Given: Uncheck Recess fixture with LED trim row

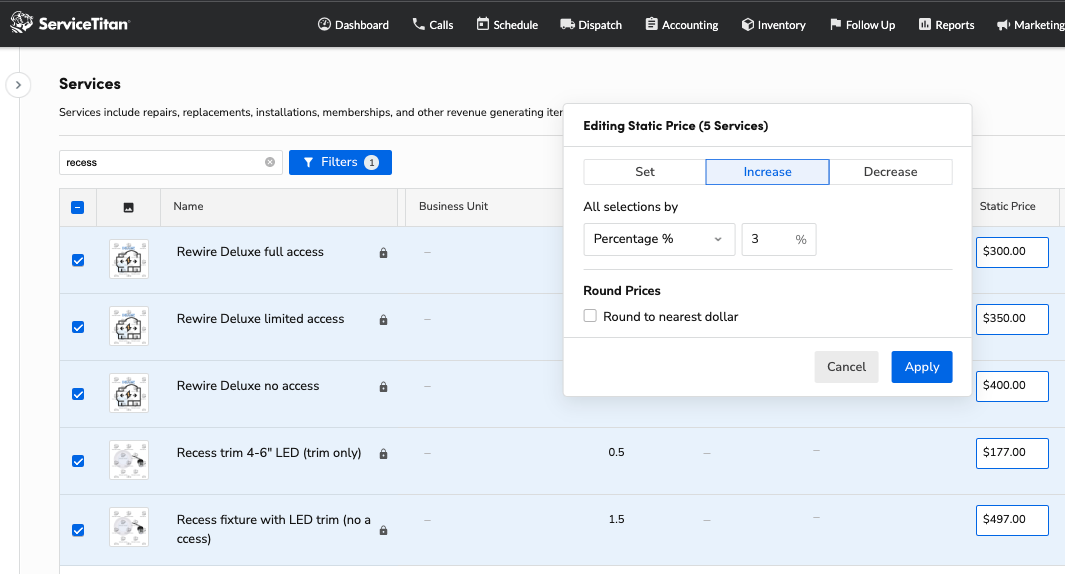Looking at the screenshot, I should [x=78, y=530].
